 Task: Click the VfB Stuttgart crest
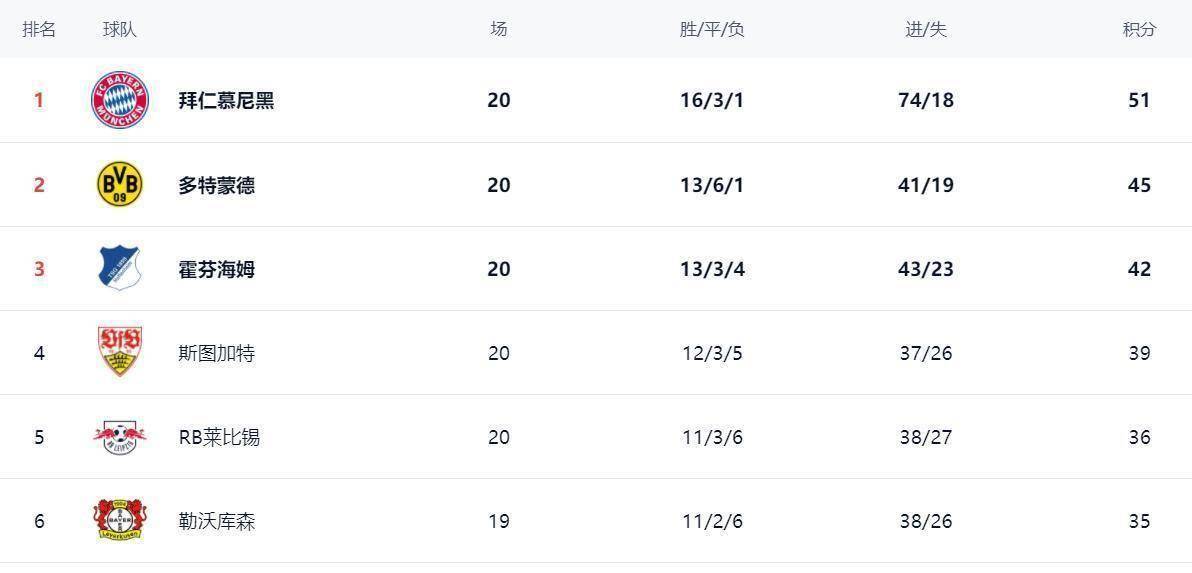(120, 352)
